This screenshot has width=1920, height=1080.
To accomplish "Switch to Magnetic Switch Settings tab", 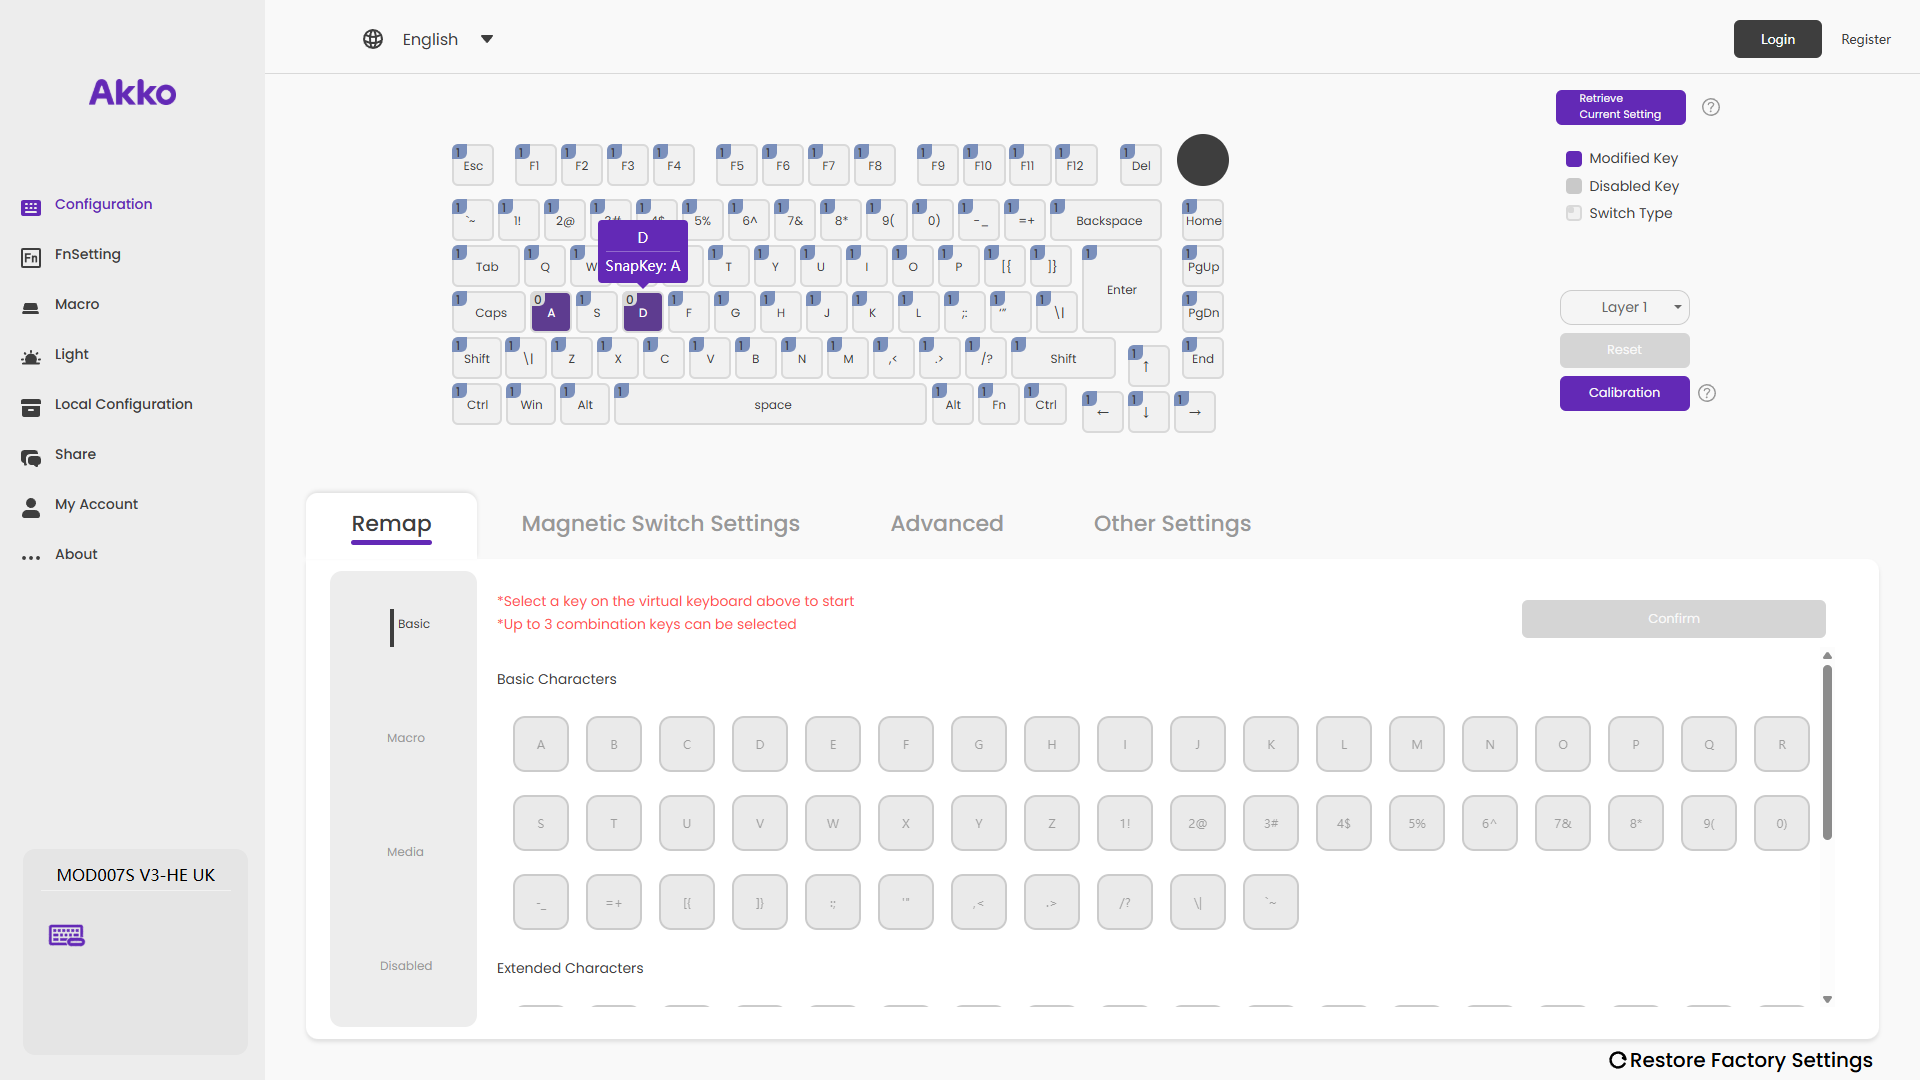I will coord(660,523).
